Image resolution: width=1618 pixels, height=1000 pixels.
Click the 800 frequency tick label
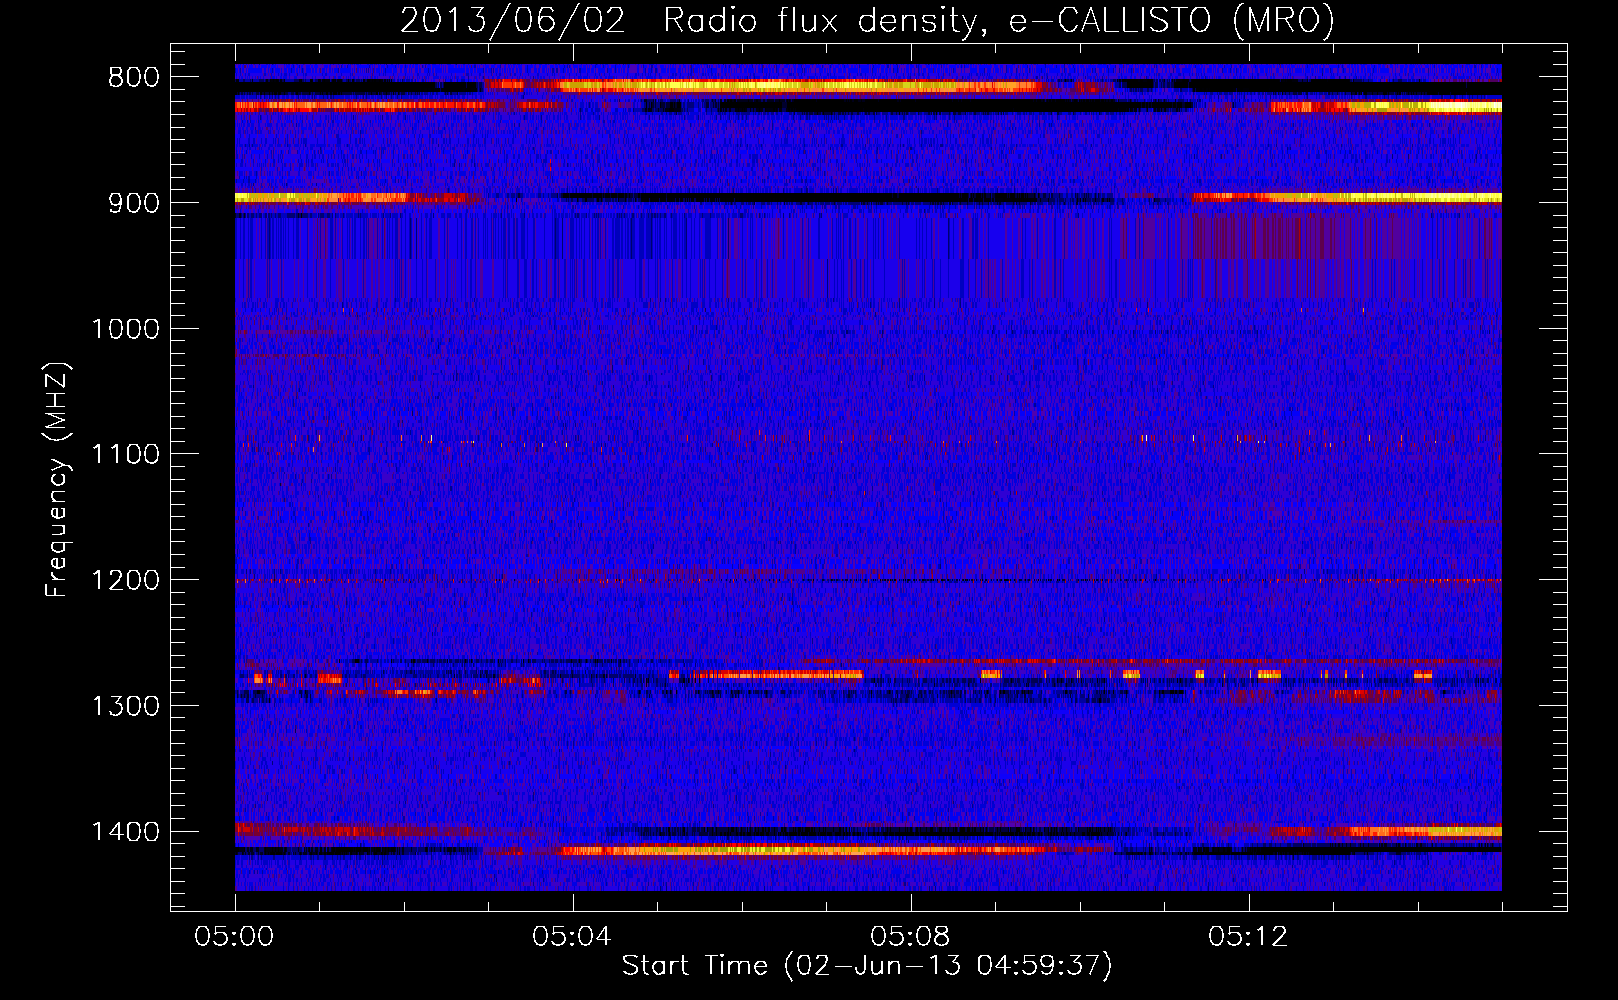click(134, 78)
